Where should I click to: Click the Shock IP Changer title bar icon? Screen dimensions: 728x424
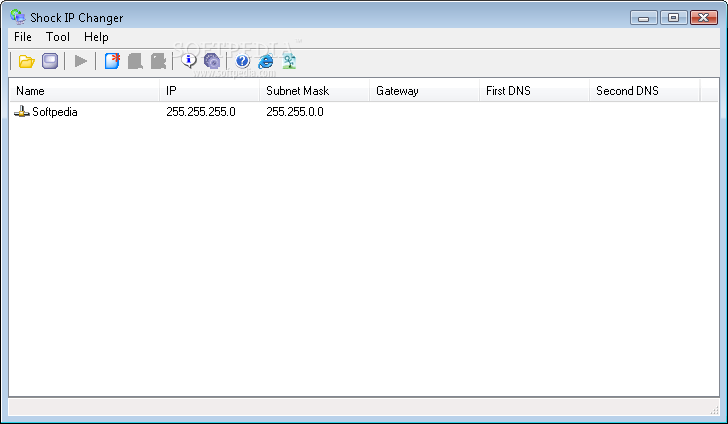[18, 17]
